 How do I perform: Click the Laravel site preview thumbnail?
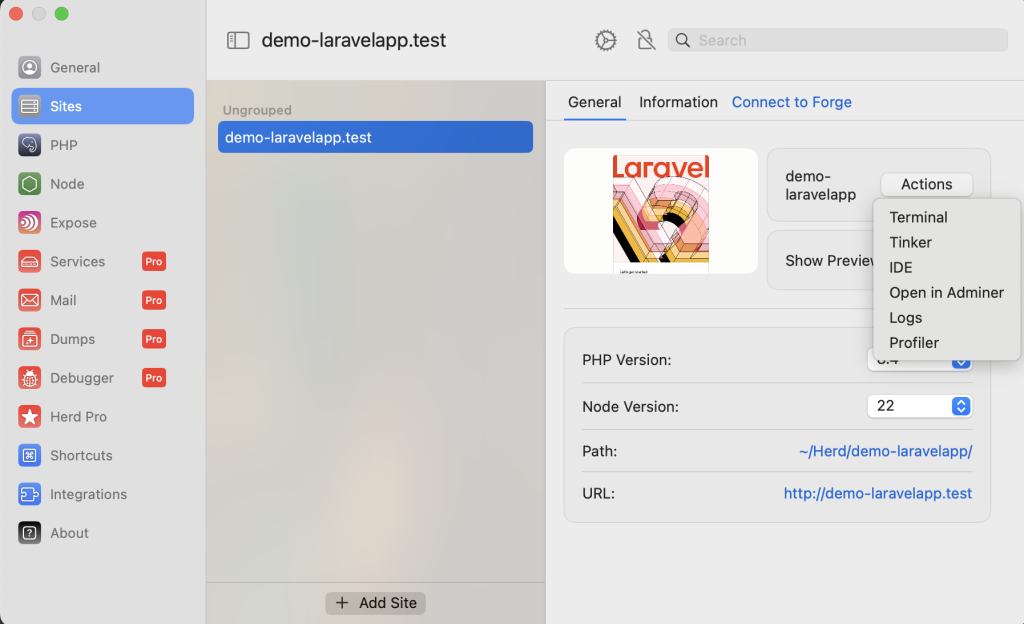(660, 211)
